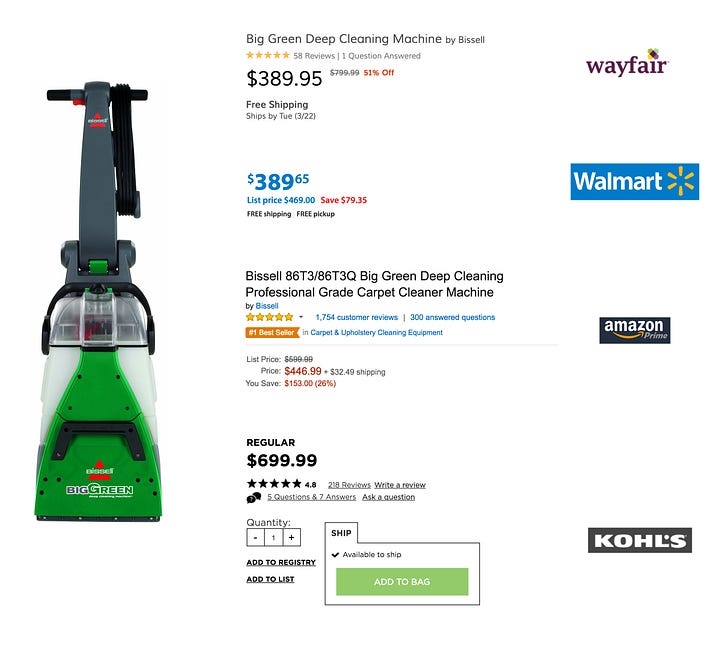Increase quantity with the plus button

(x=291, y=538)
